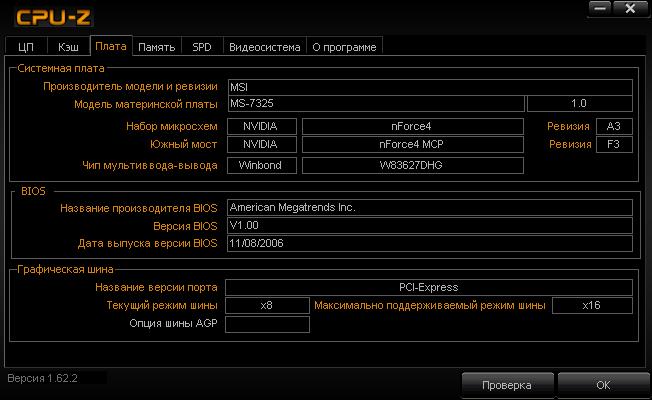
Task: Click the Опция шины AGP label
Action: click(173, 323)
